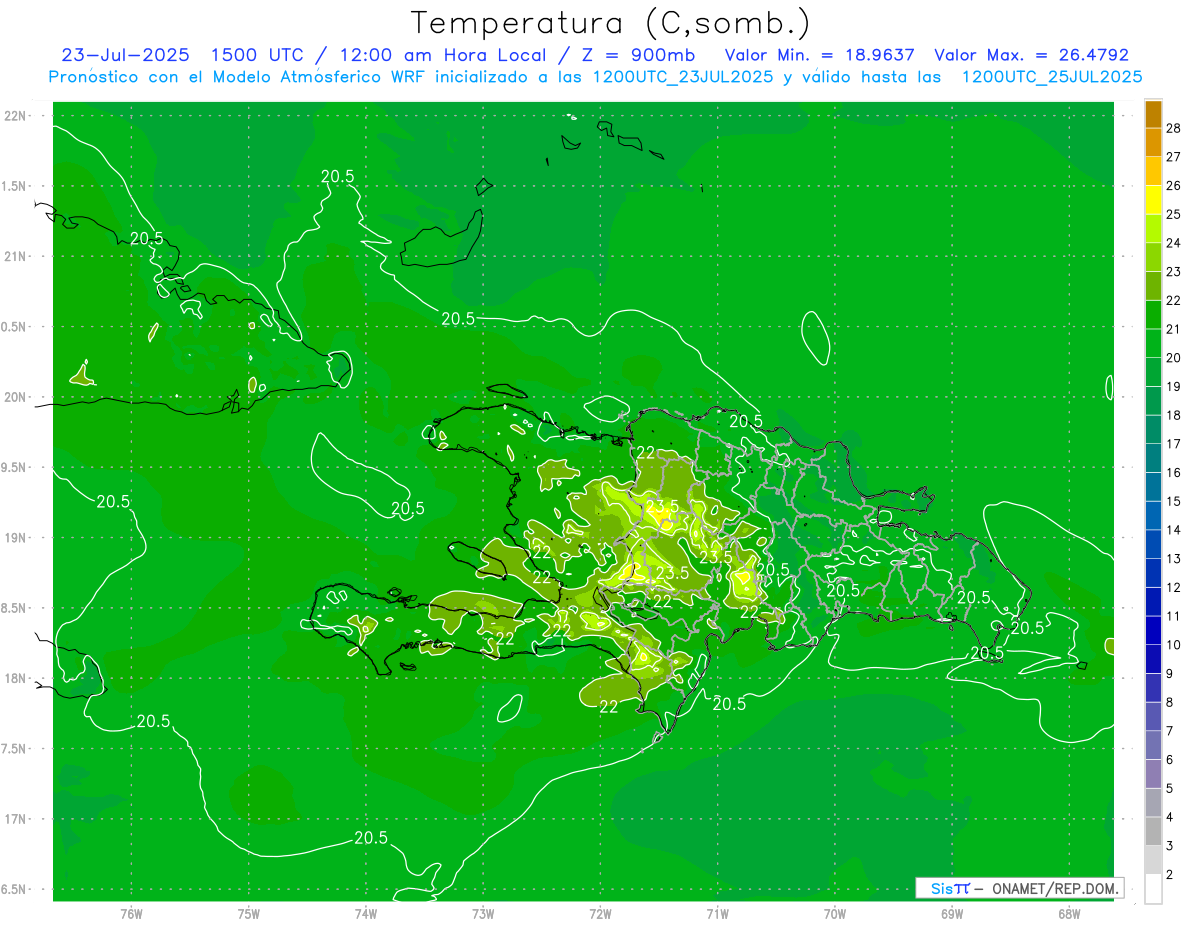
Task: Click the legend value '25'
Action: pos(1174,214)
